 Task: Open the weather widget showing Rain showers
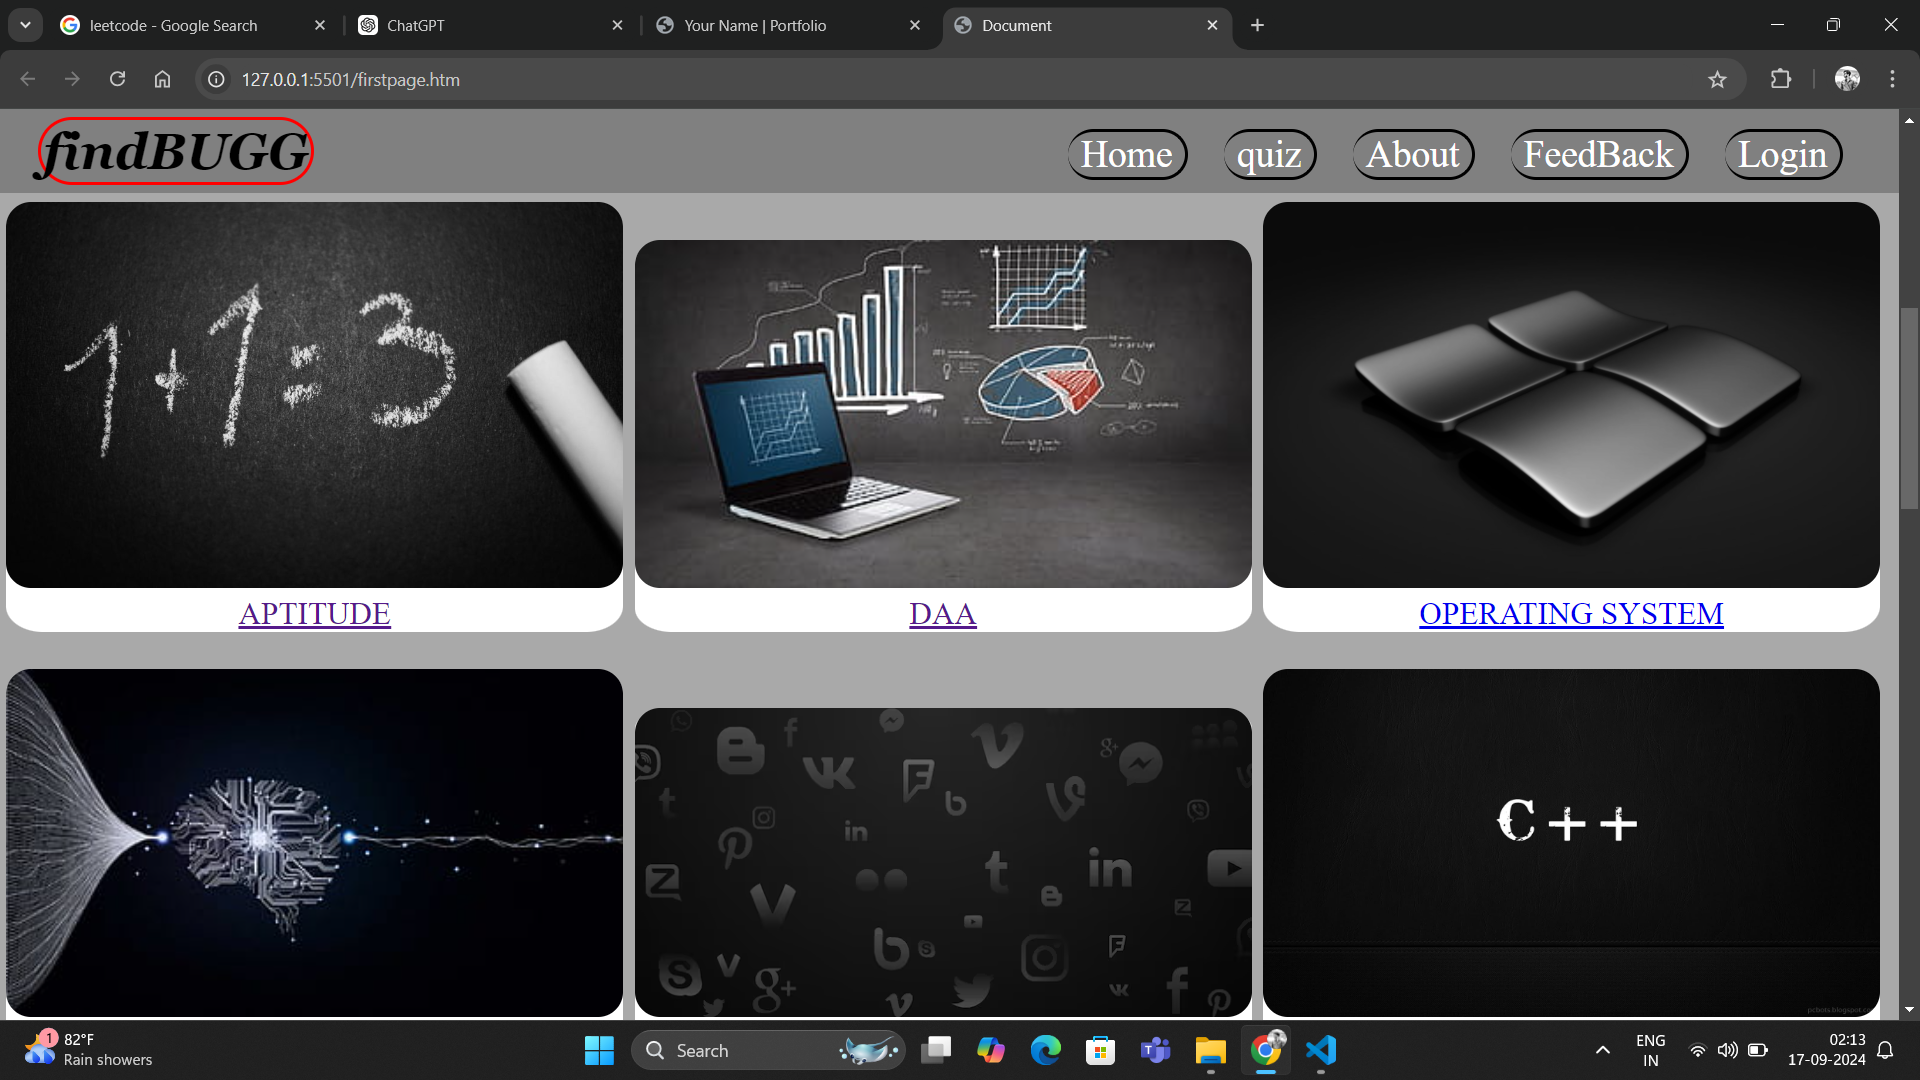90,1050
